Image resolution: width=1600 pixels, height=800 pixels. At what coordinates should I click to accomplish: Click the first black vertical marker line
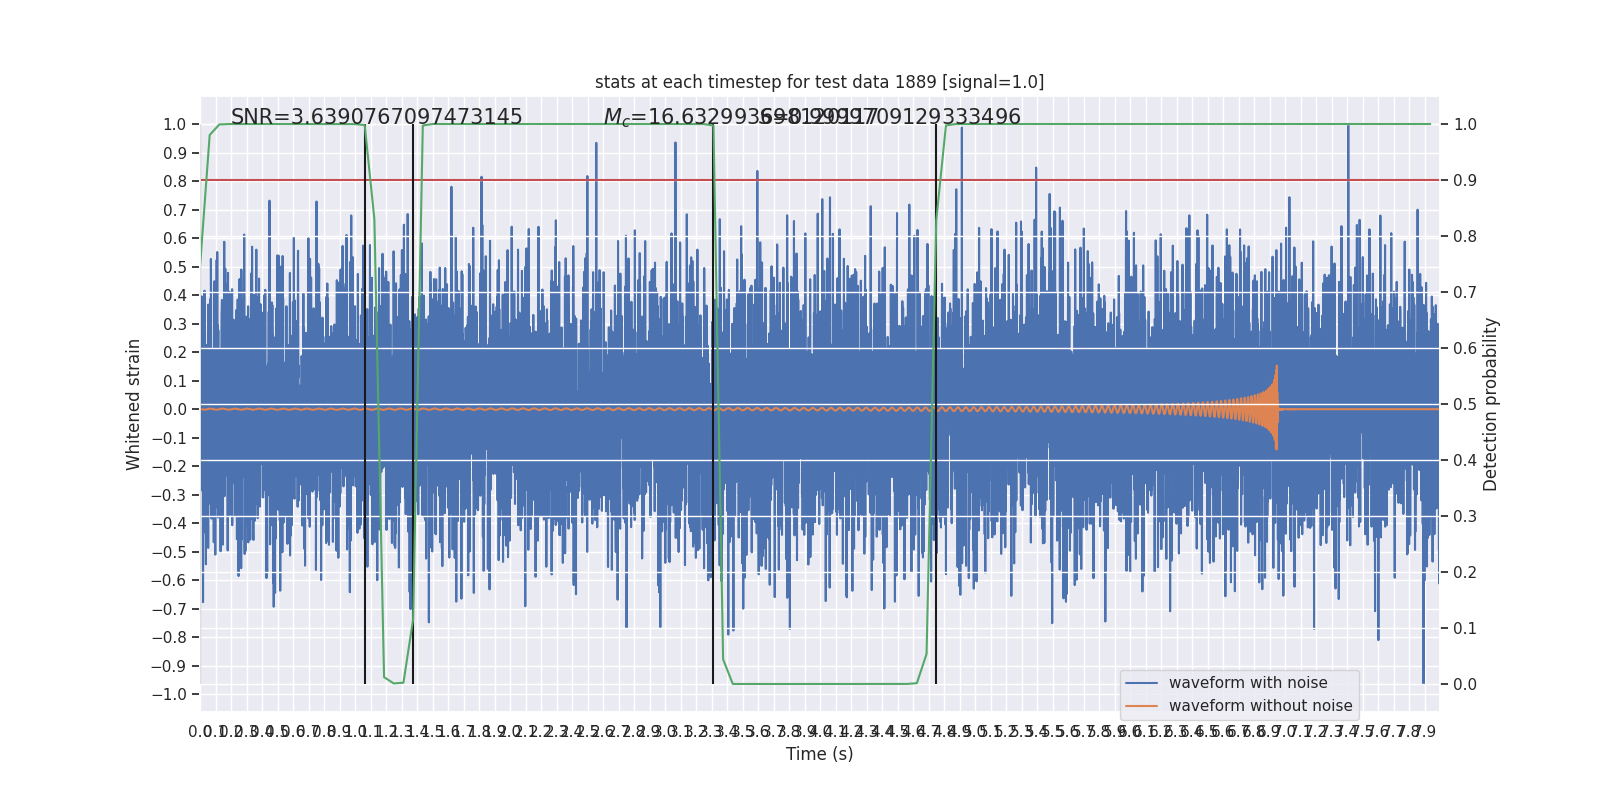click(365, 404)
